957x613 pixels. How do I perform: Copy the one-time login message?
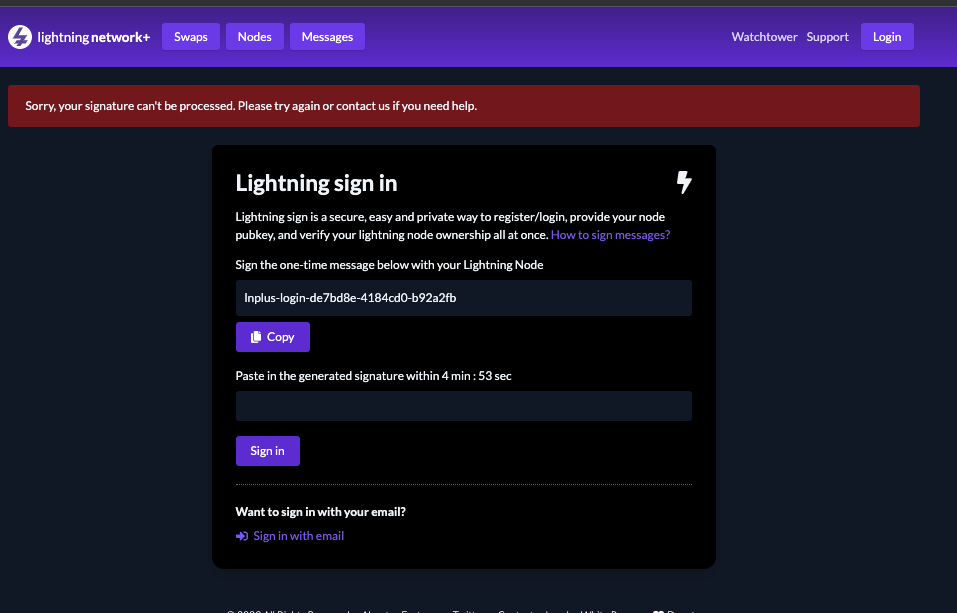(273, 337)
